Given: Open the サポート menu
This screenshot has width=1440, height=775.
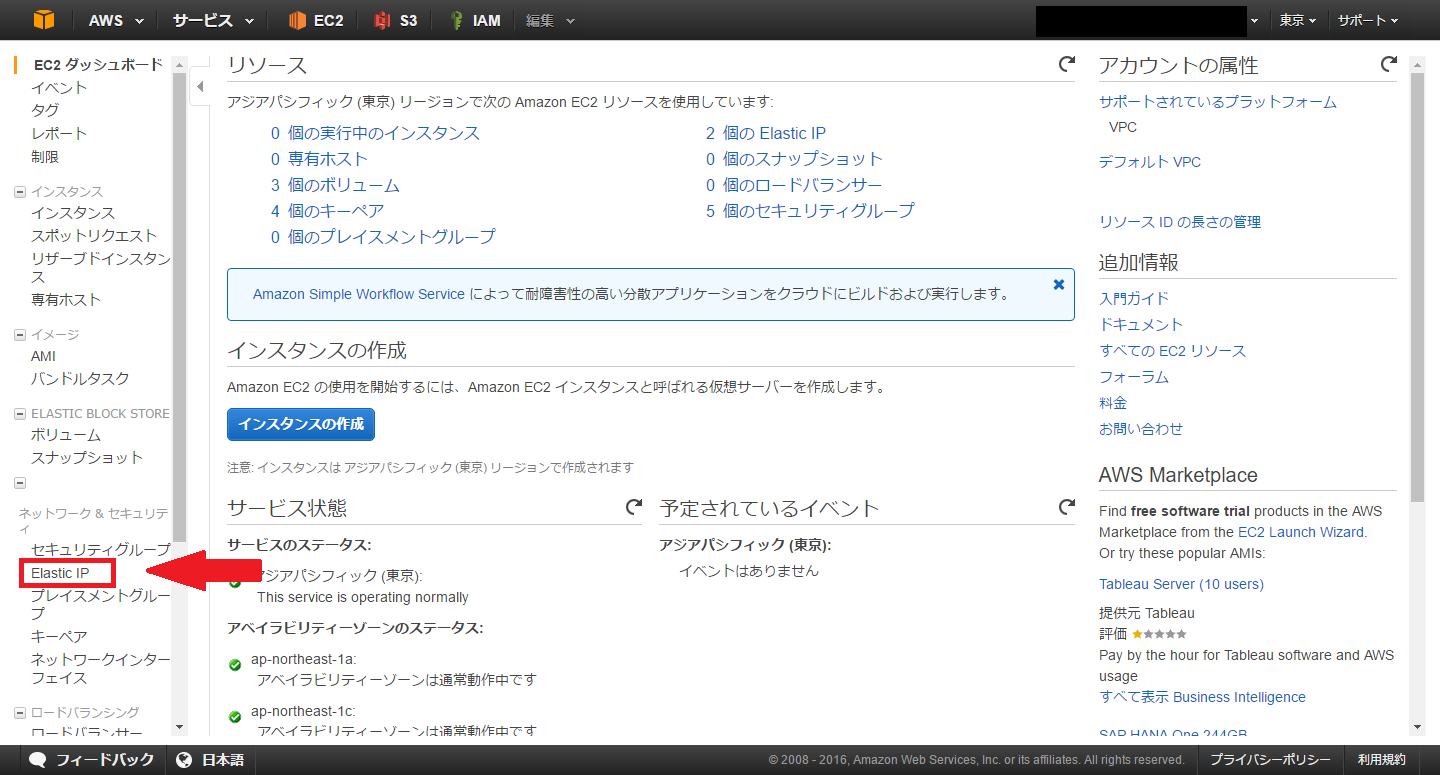Looking at the screenshot, I should coord(1367,20).
